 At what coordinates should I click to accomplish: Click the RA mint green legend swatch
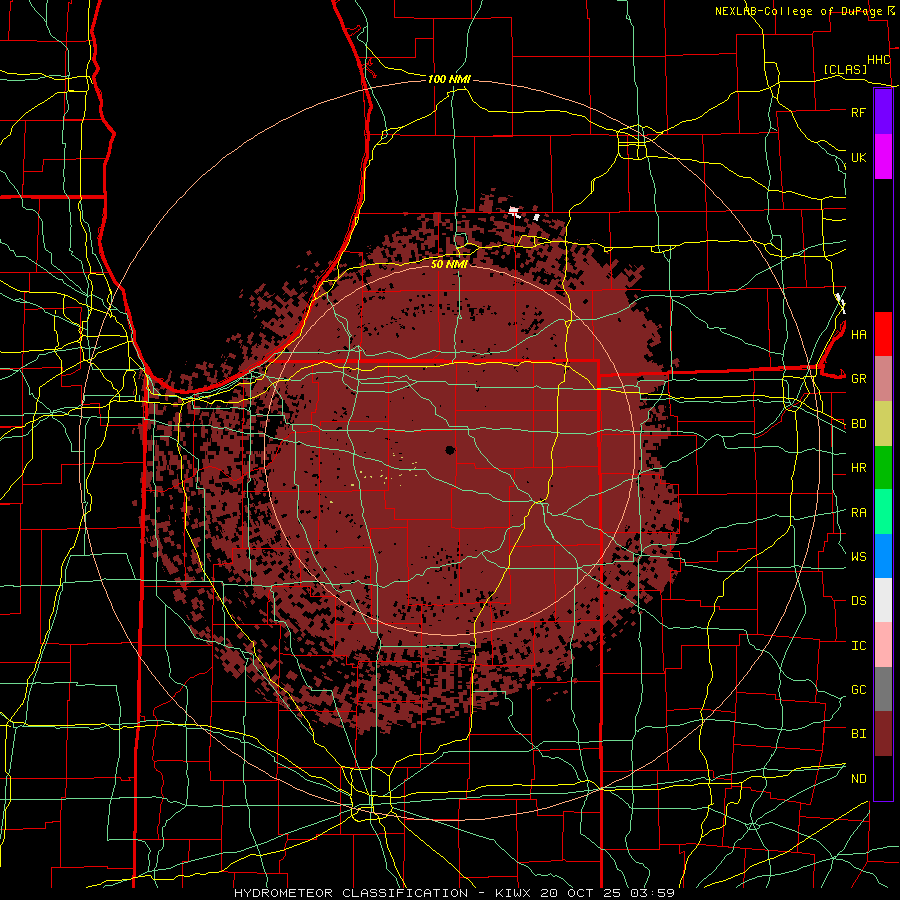click(x=883, y=512)
